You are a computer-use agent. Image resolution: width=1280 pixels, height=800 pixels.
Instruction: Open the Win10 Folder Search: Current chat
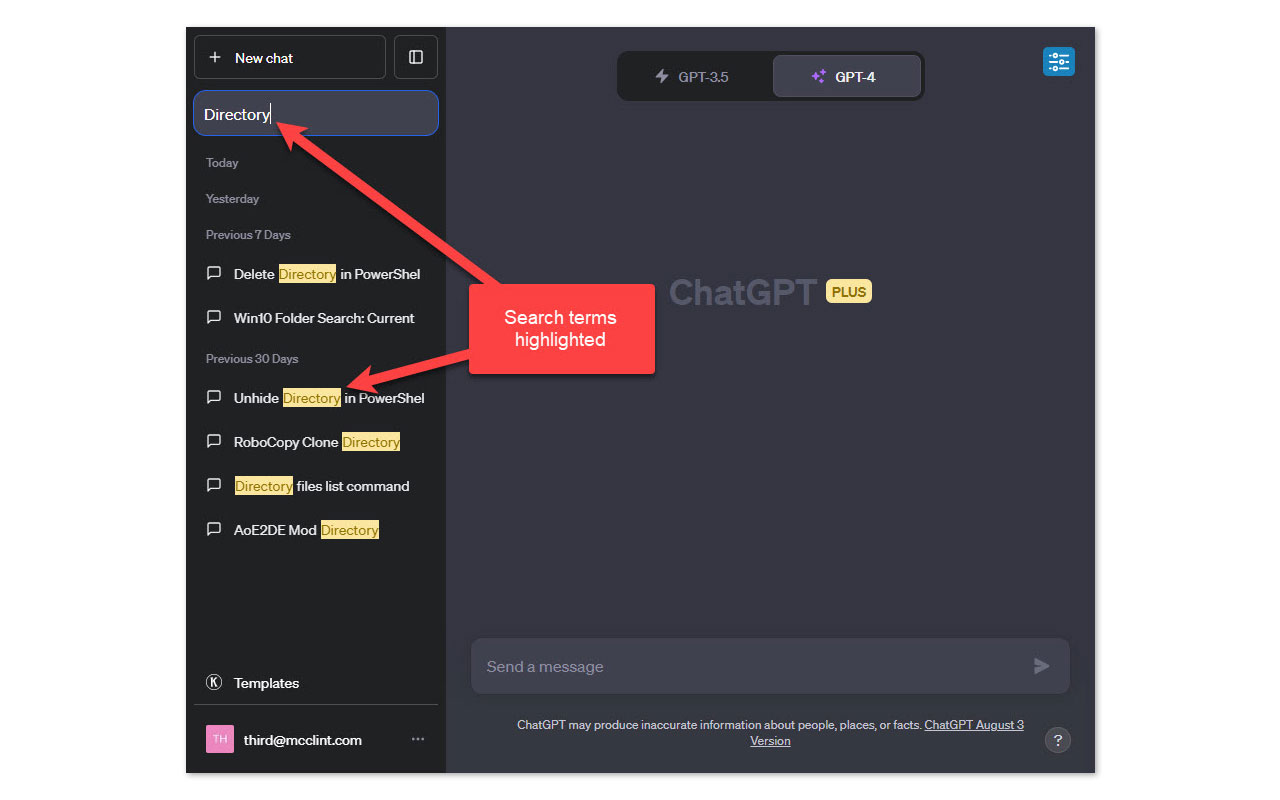(316, 318)
